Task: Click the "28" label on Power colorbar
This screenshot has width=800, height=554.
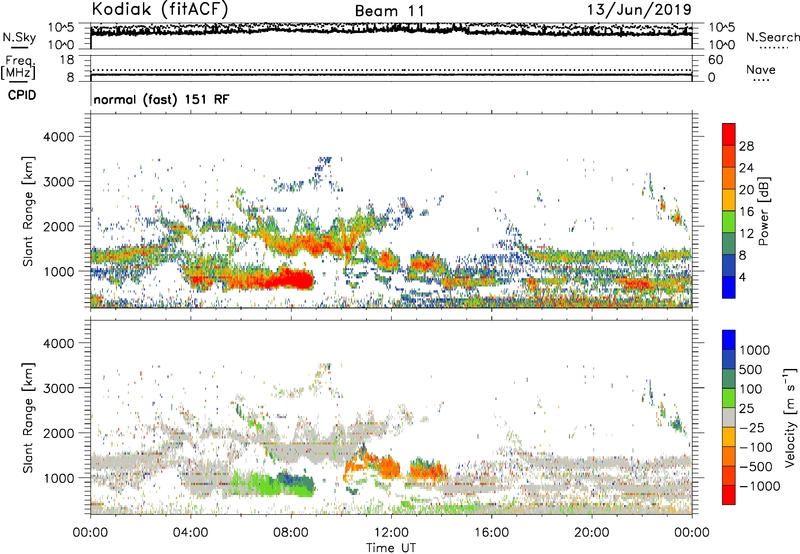Action: coord(746,146)
